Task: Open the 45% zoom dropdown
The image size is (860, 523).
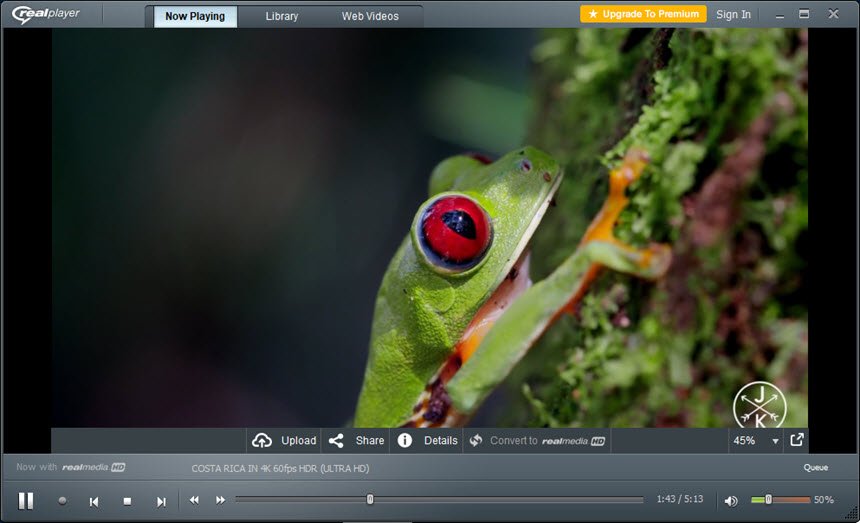Action: tap(756, 441)
